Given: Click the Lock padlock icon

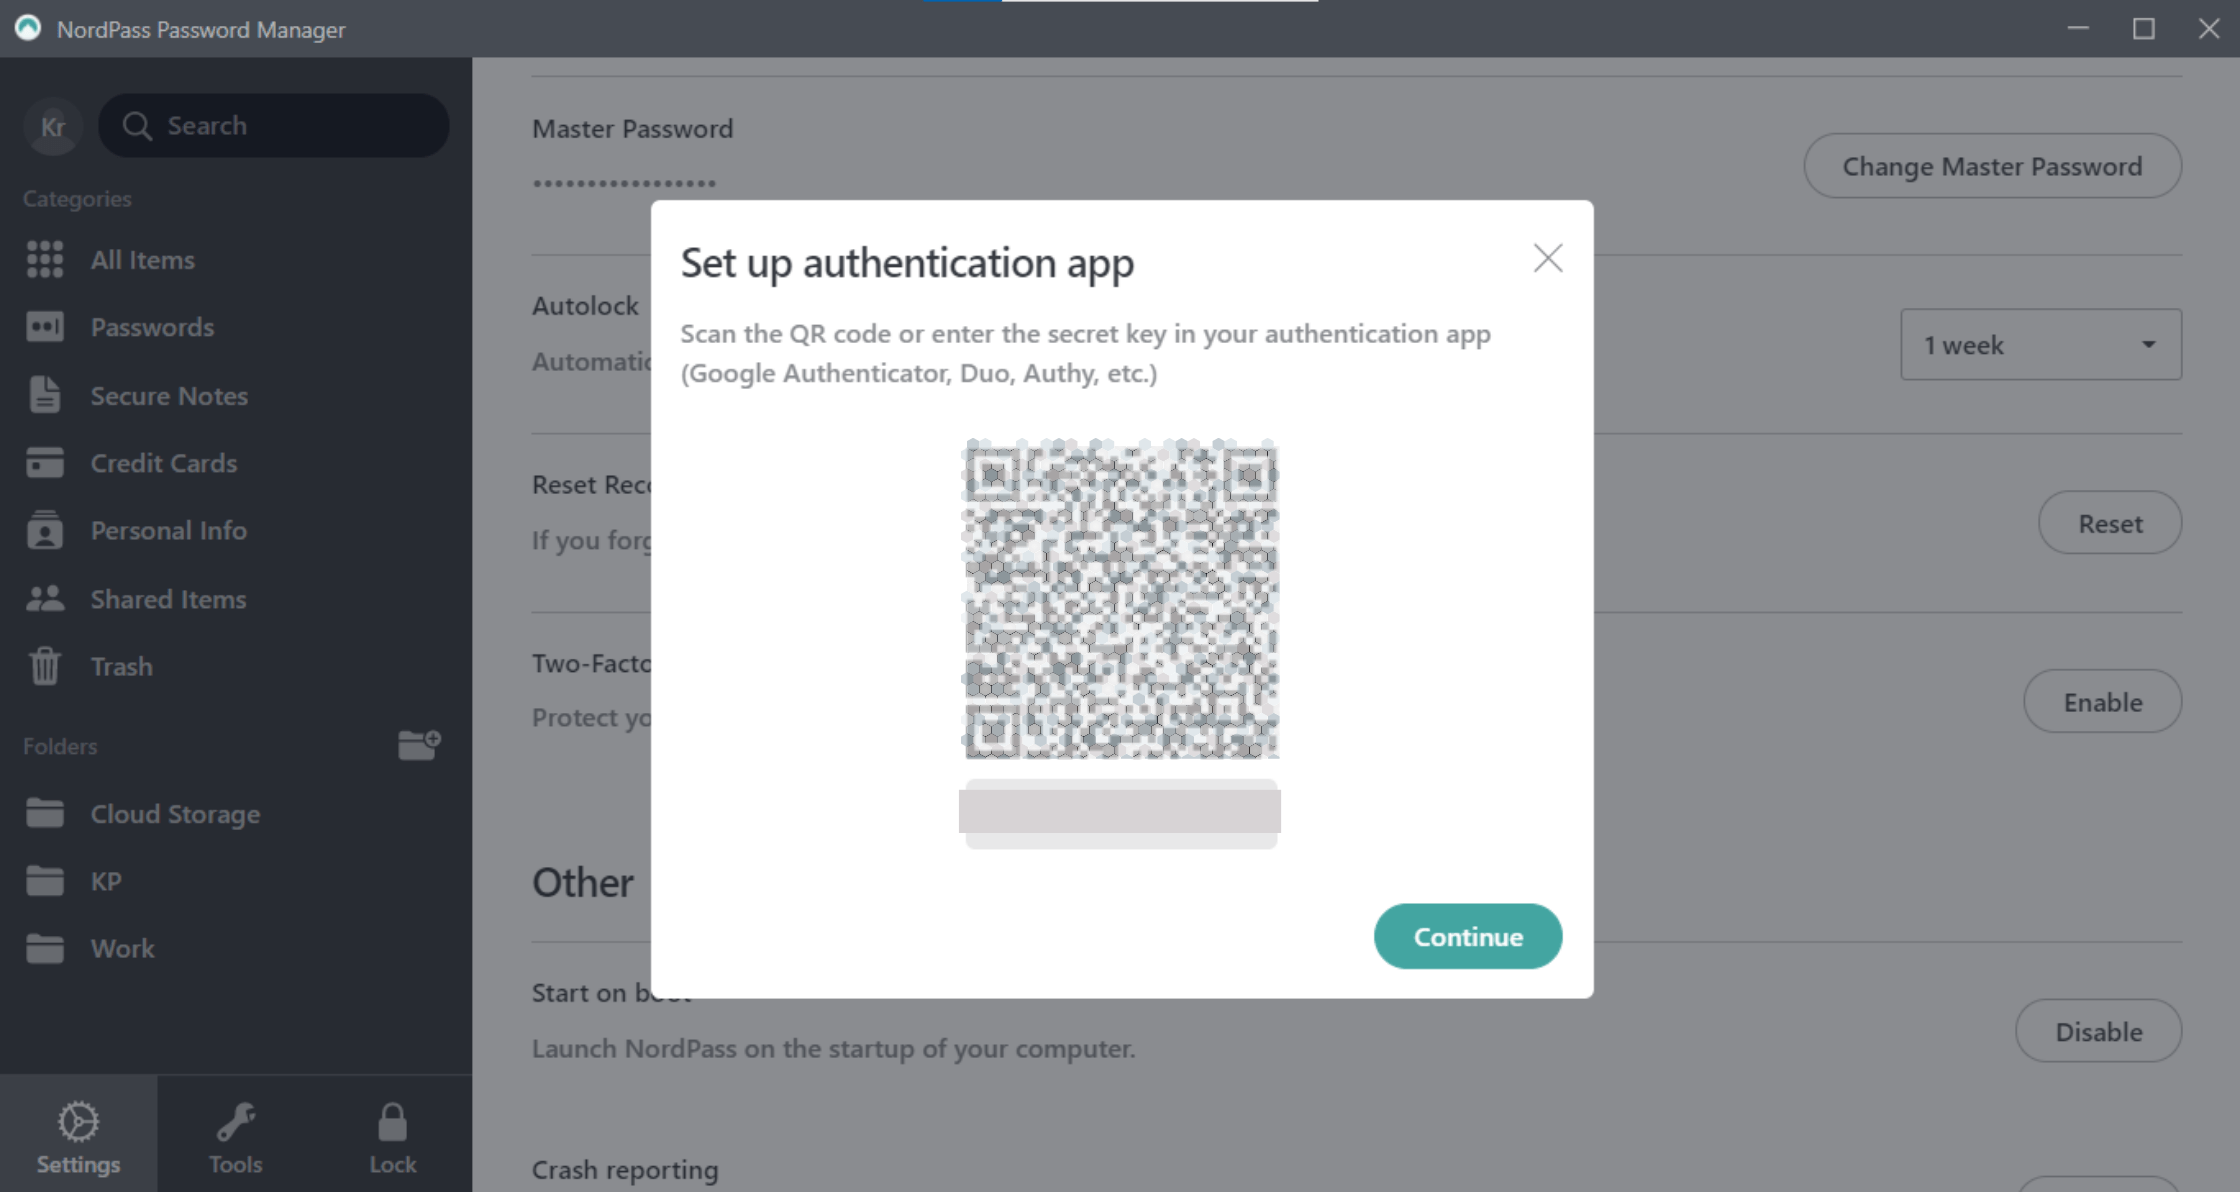Looking at the screenshot, I should pos(392,1122).
